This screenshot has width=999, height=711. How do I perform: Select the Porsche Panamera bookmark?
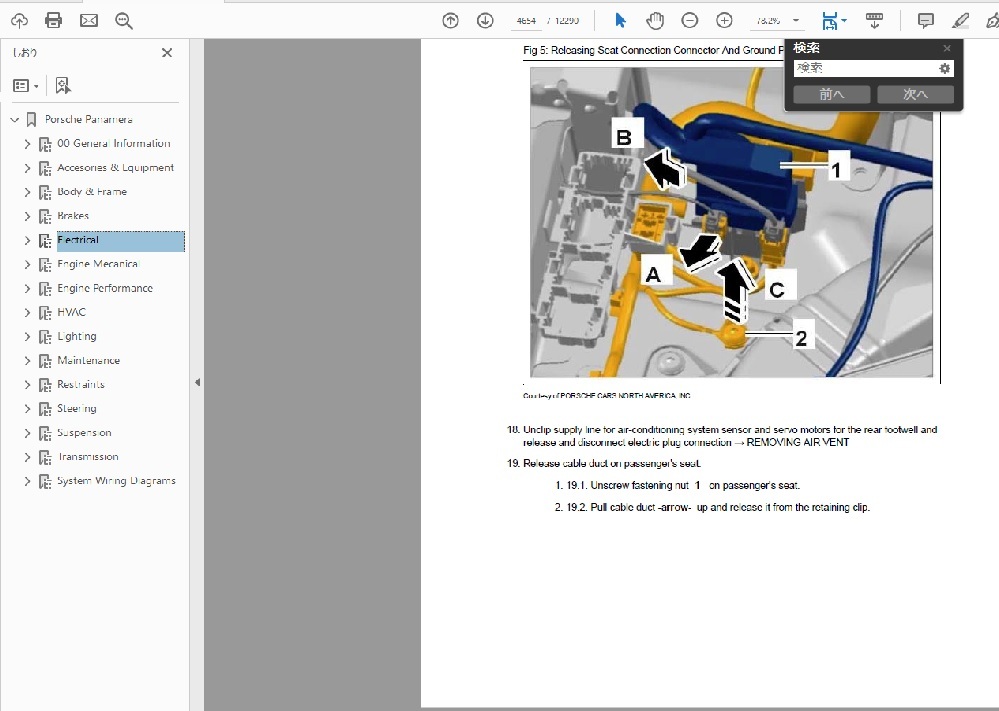(x=89, y=119)
